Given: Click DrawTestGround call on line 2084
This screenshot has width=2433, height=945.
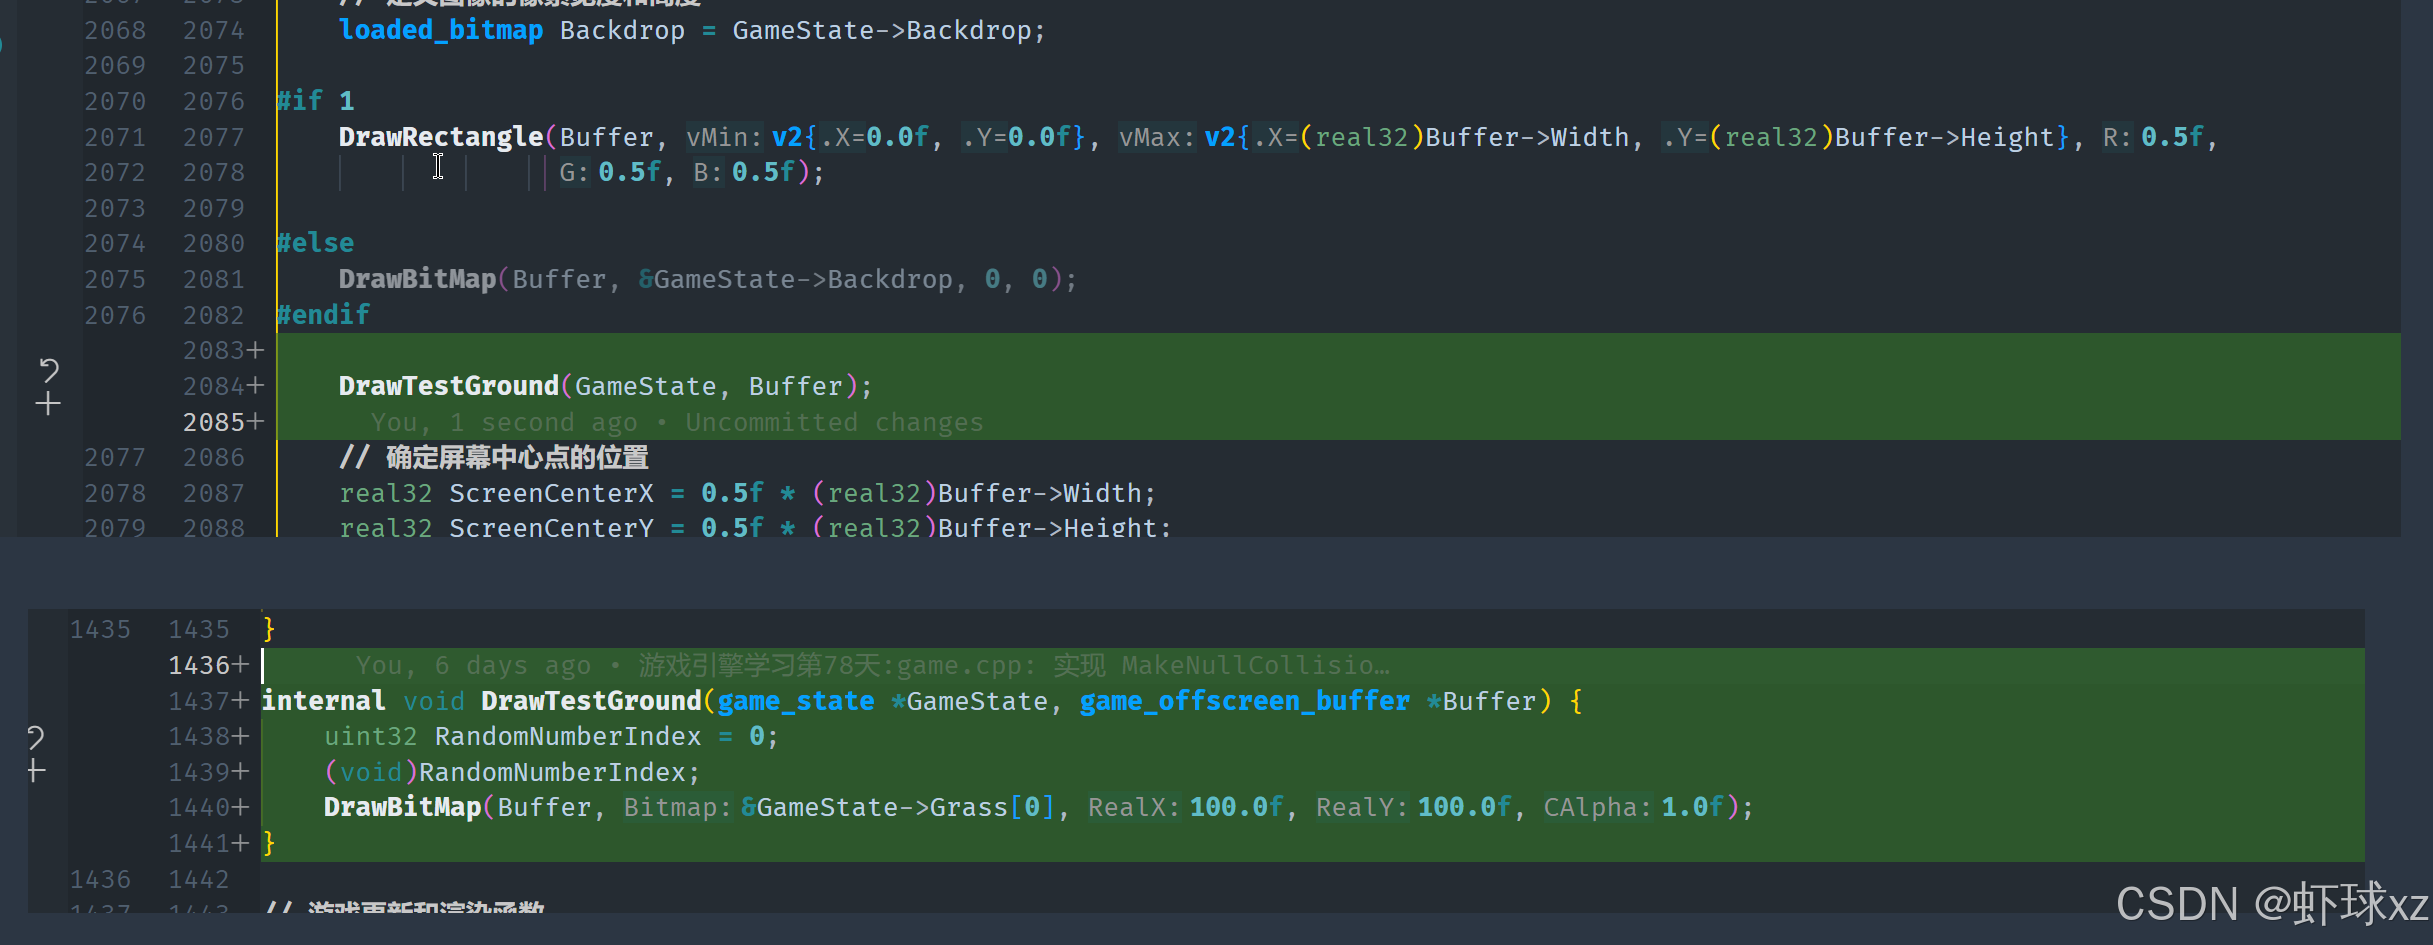Looking at the screenshot, I should tap(448, 387).
